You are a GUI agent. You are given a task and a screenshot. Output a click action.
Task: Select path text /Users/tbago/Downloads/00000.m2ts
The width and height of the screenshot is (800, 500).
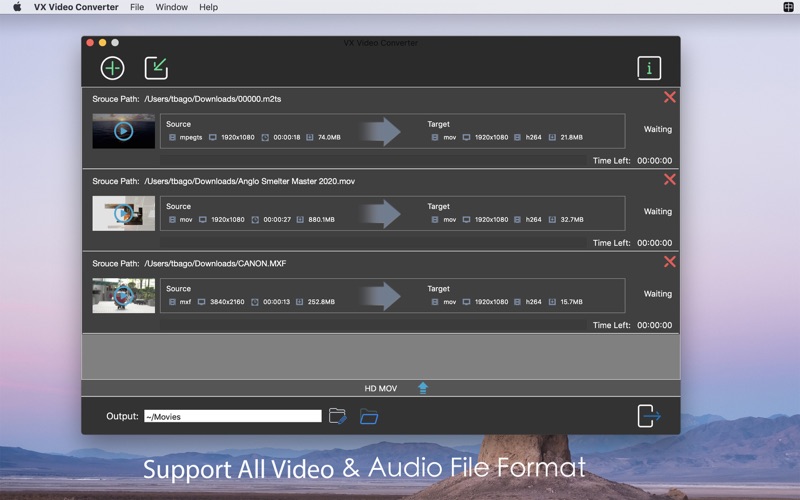point(213,99)
